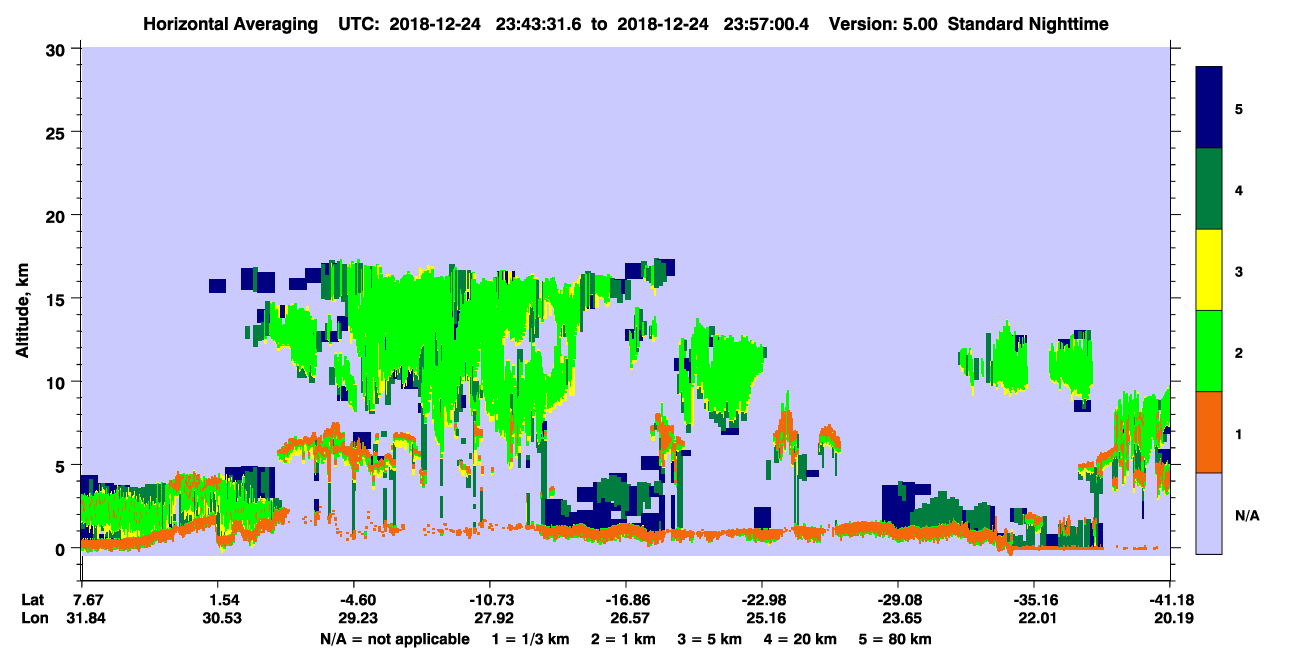The image size is (1300, 667).
Task: Click the longitude value '31.84'
Action: pyautogui.click(x=87, y=618)
